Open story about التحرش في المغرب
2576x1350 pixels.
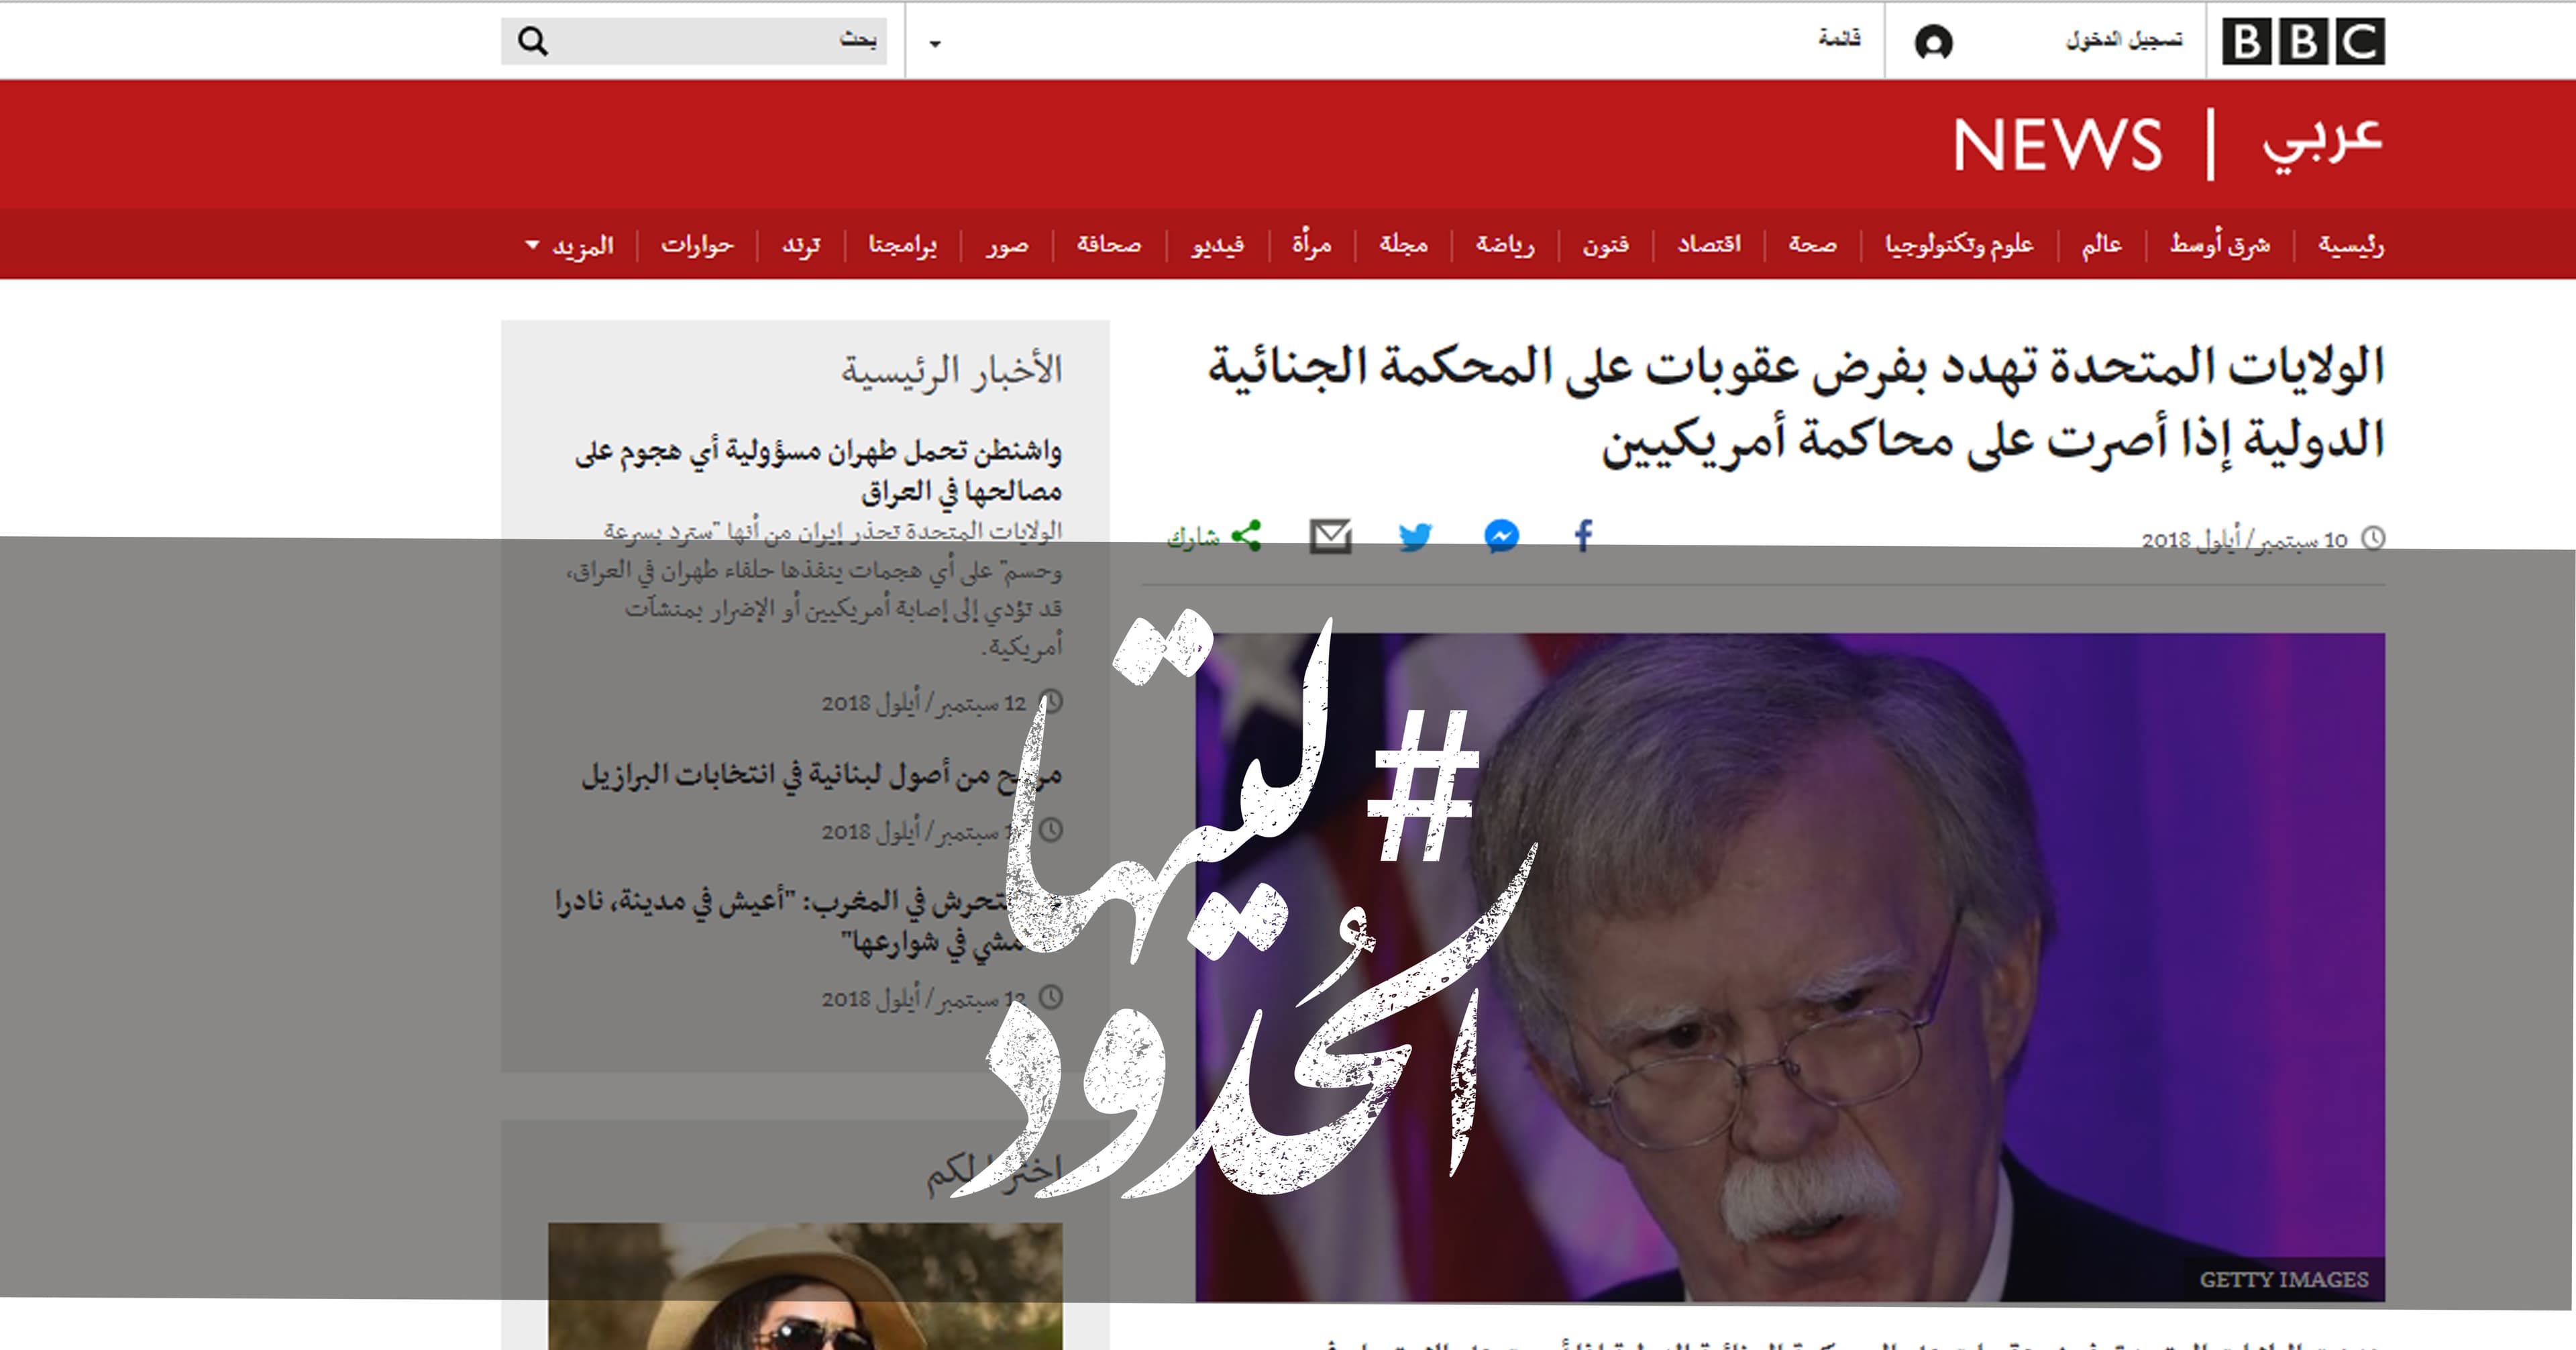[809, 921]
